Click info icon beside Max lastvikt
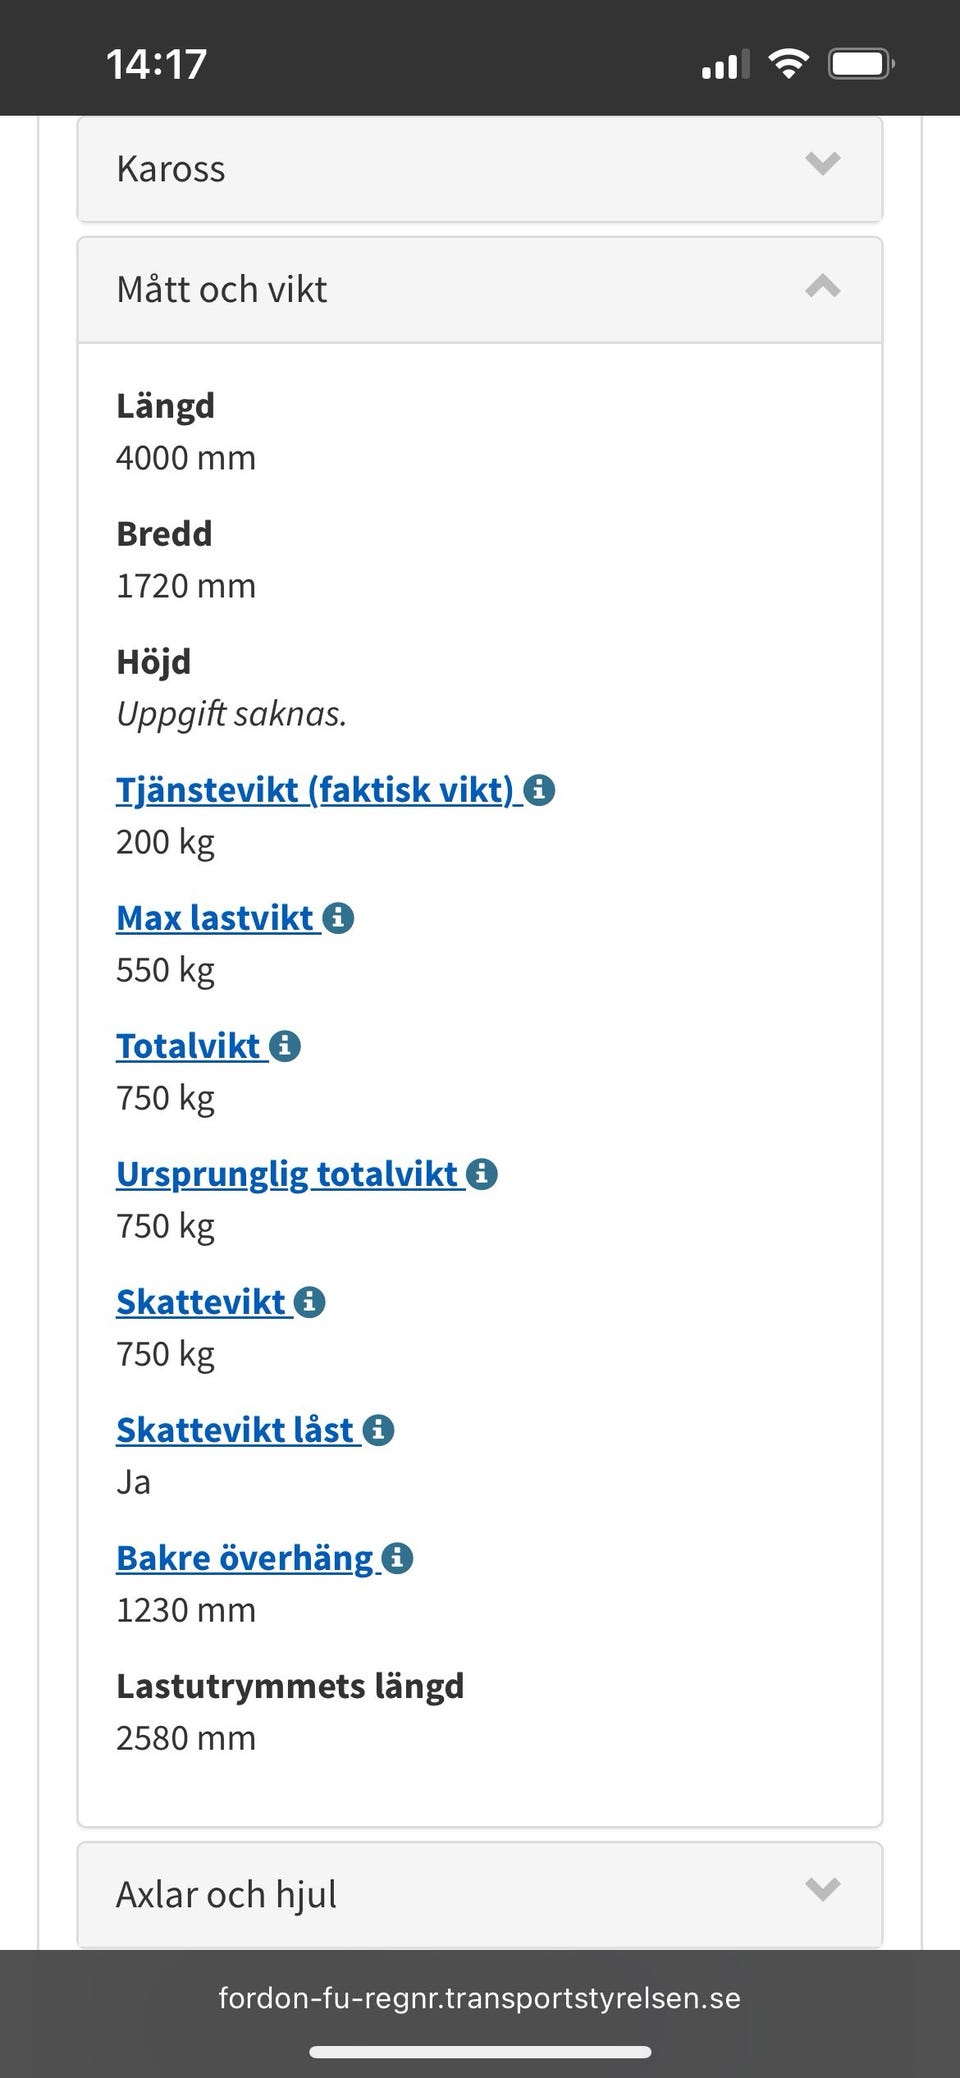The width and height of the screenshot is (960, 2078). pyautogui.click(x=339, y=918)
